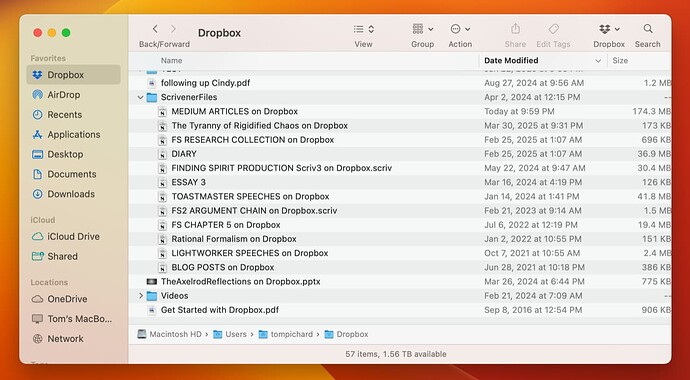This screenshot has width=690, height=380.
Task: Open Applications in the sidebar
Action: (73, 134)
